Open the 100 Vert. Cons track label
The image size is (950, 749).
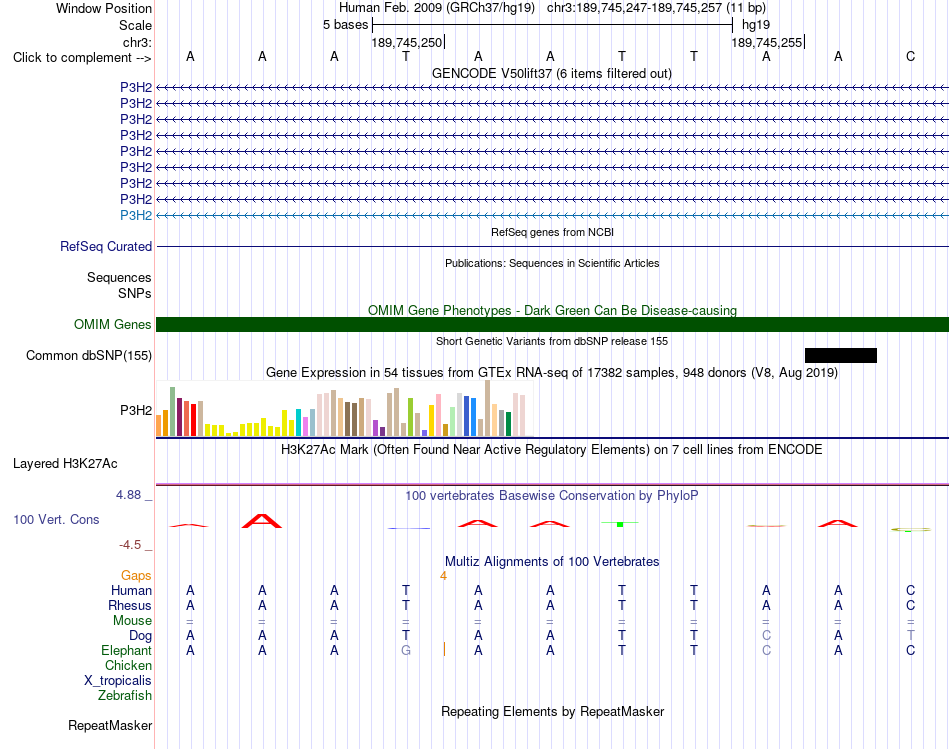tap(56, 519)
